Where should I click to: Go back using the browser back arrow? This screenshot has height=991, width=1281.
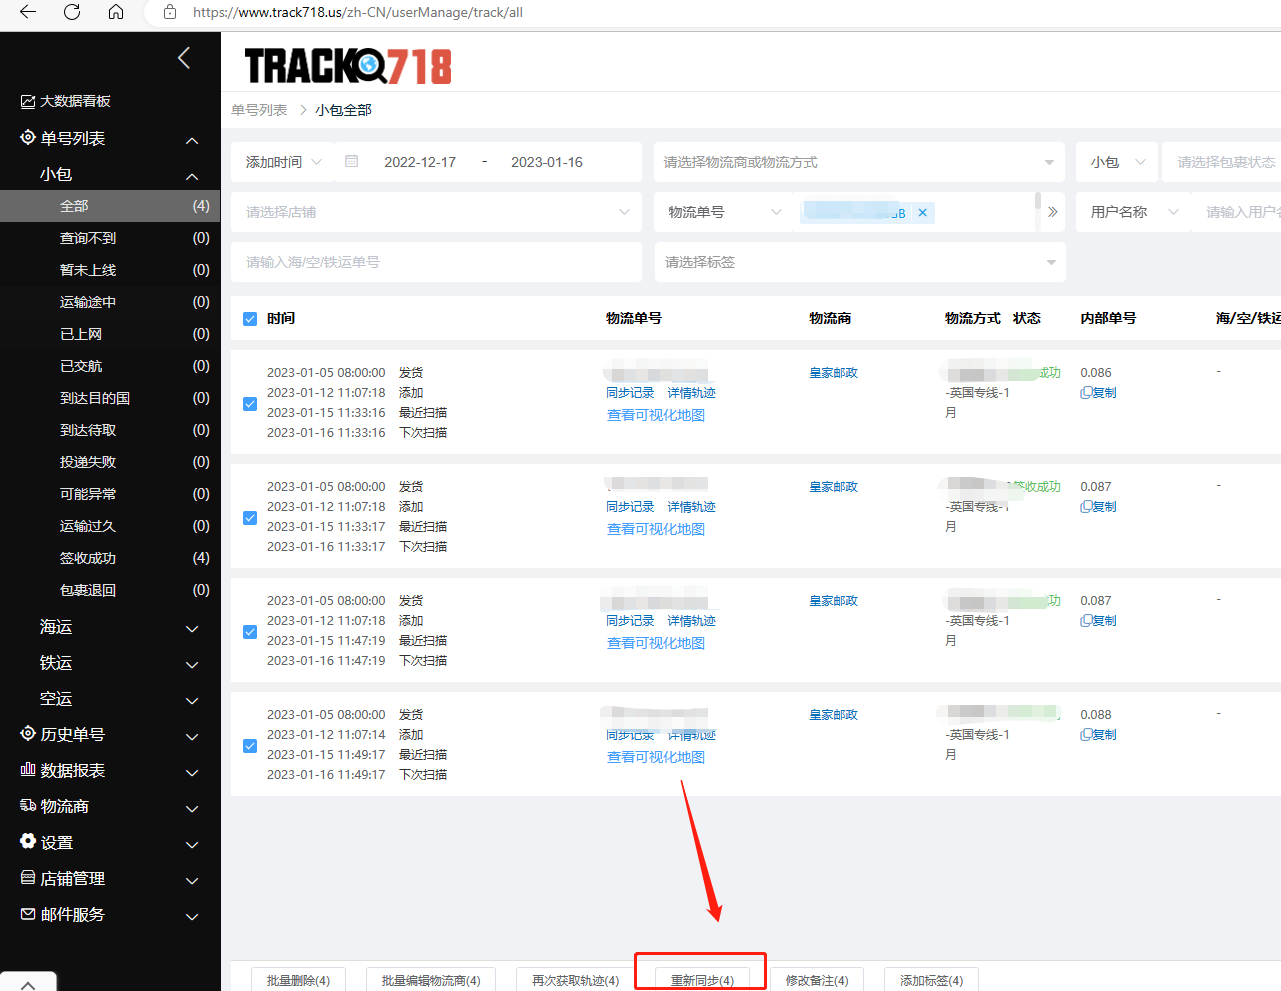(x=28, y=12)
